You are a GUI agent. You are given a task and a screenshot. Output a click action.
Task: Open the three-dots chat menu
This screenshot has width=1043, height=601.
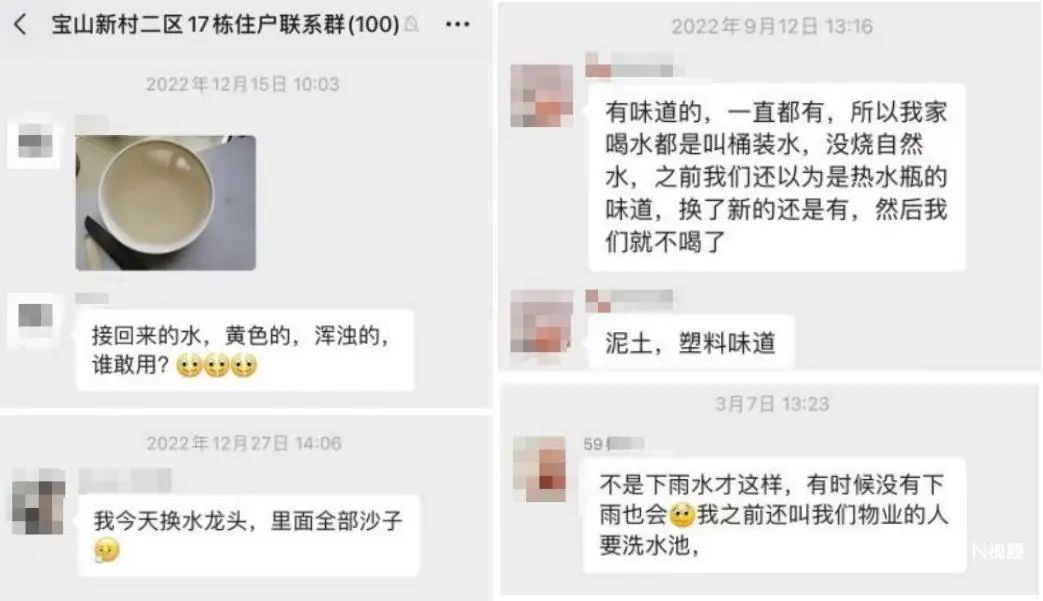tap(458, 25)
